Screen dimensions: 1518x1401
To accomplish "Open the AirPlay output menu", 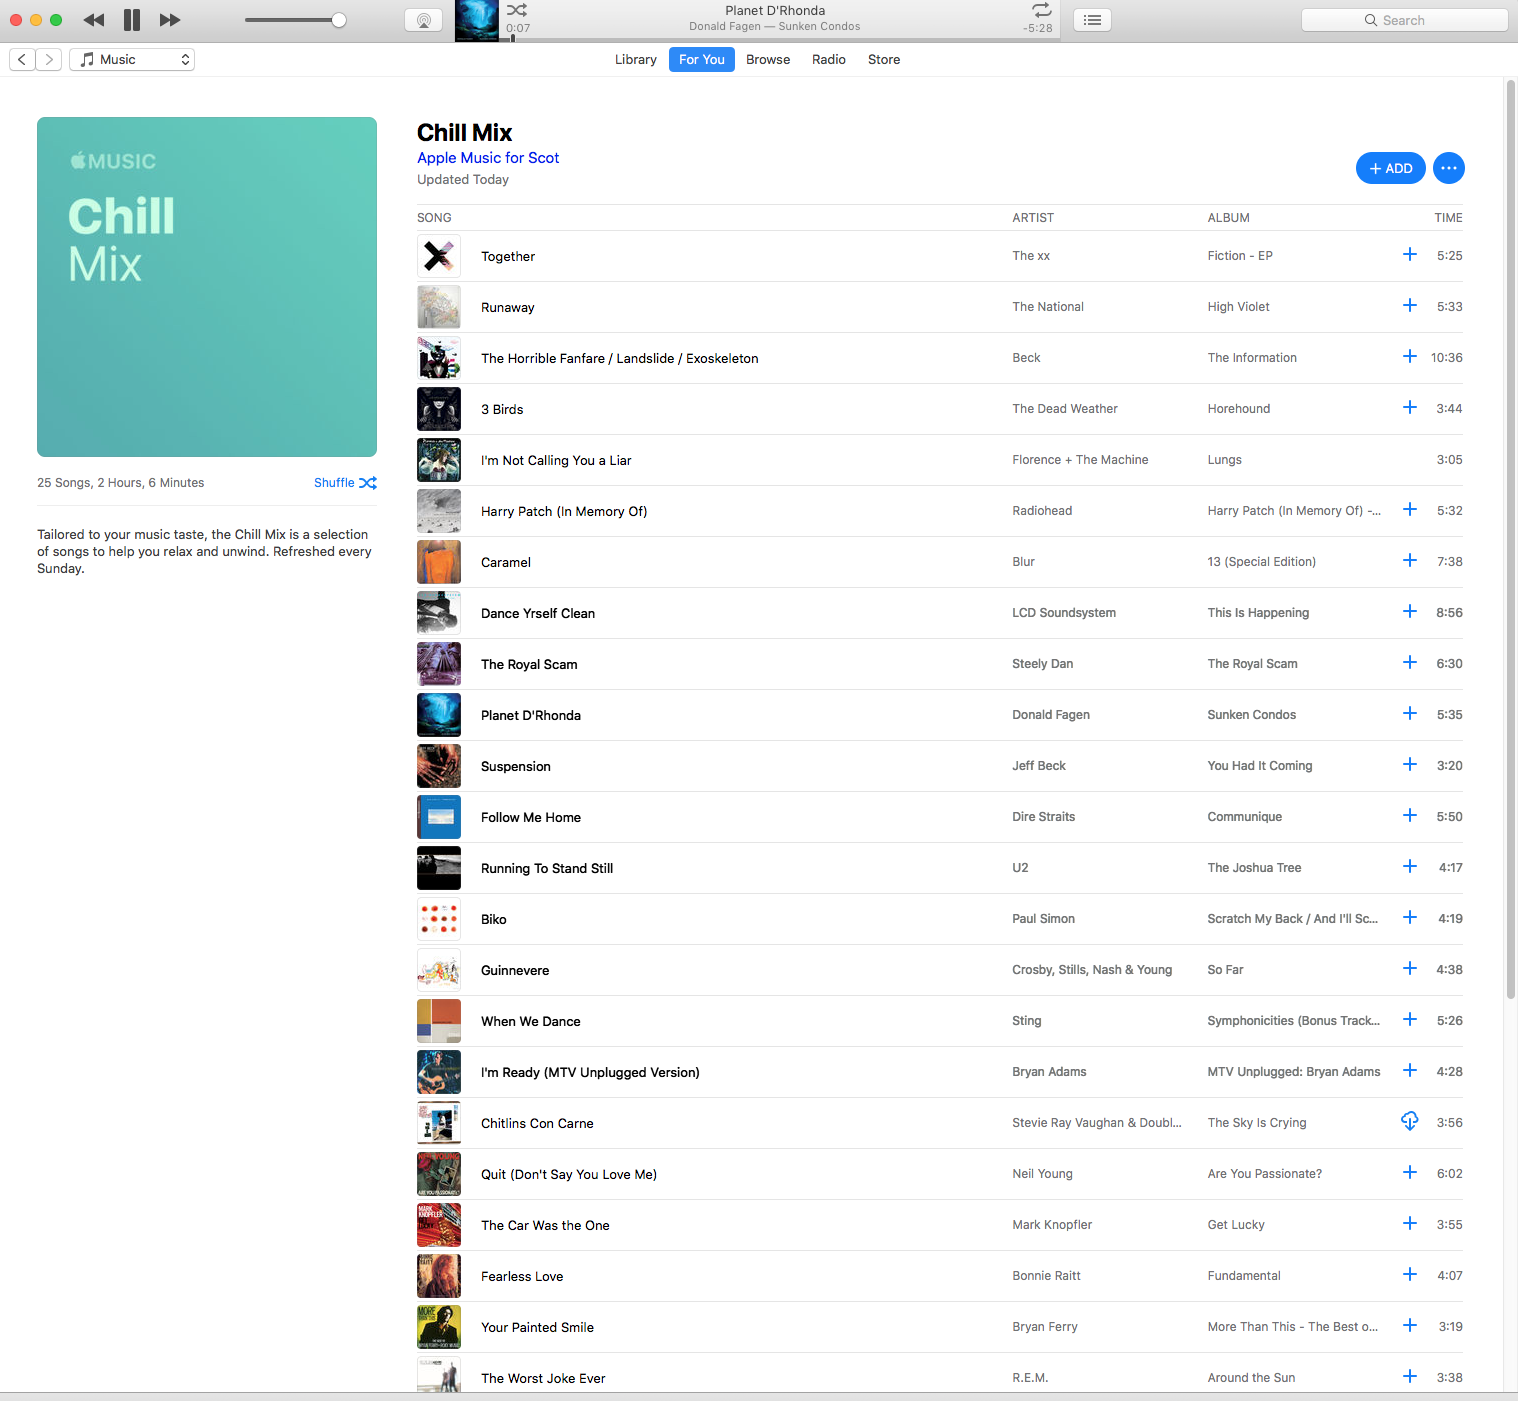I will click(x=424, y=20).
